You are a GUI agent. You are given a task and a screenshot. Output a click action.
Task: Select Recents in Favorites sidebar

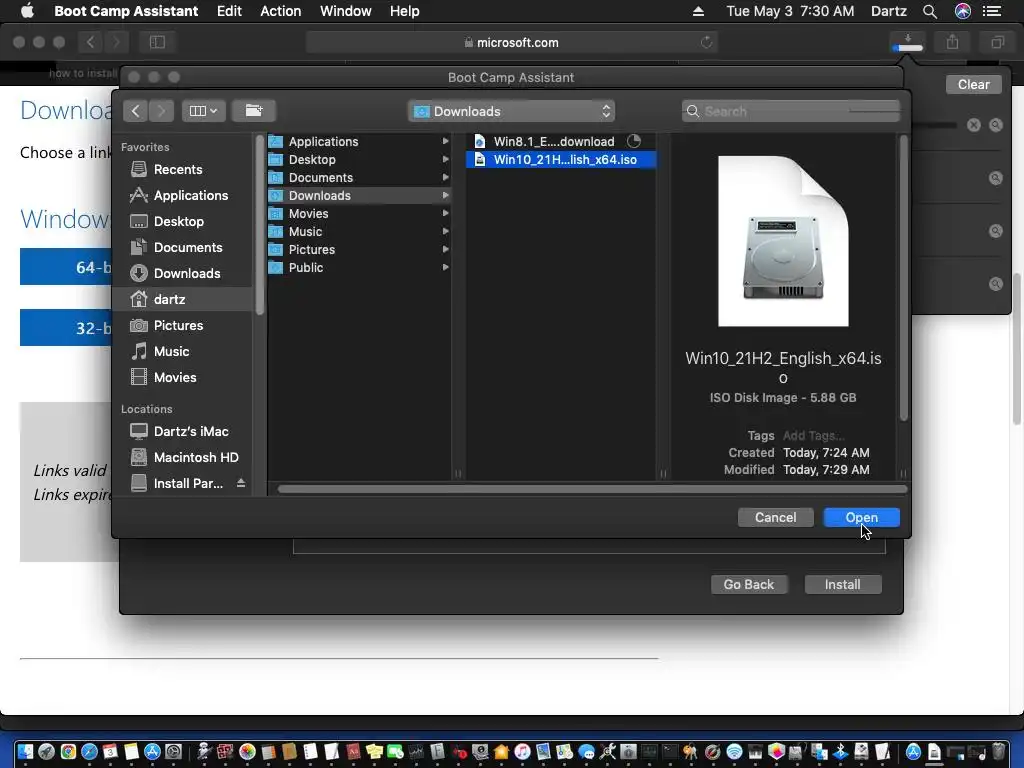tap(178, 169)
